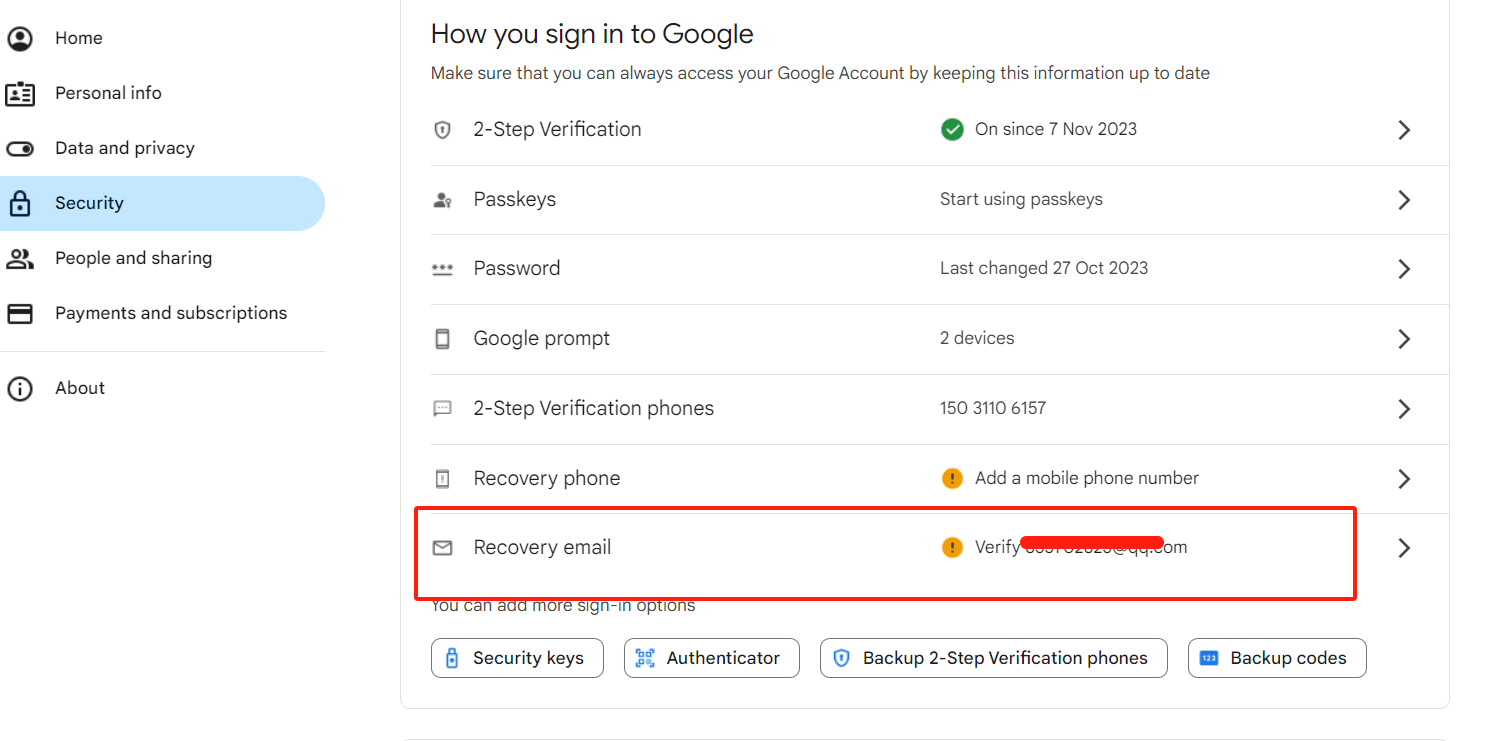Viewport: 1511px width, 741px height.
Task: Click the About info icon
Action: click(x=20, y=389)
